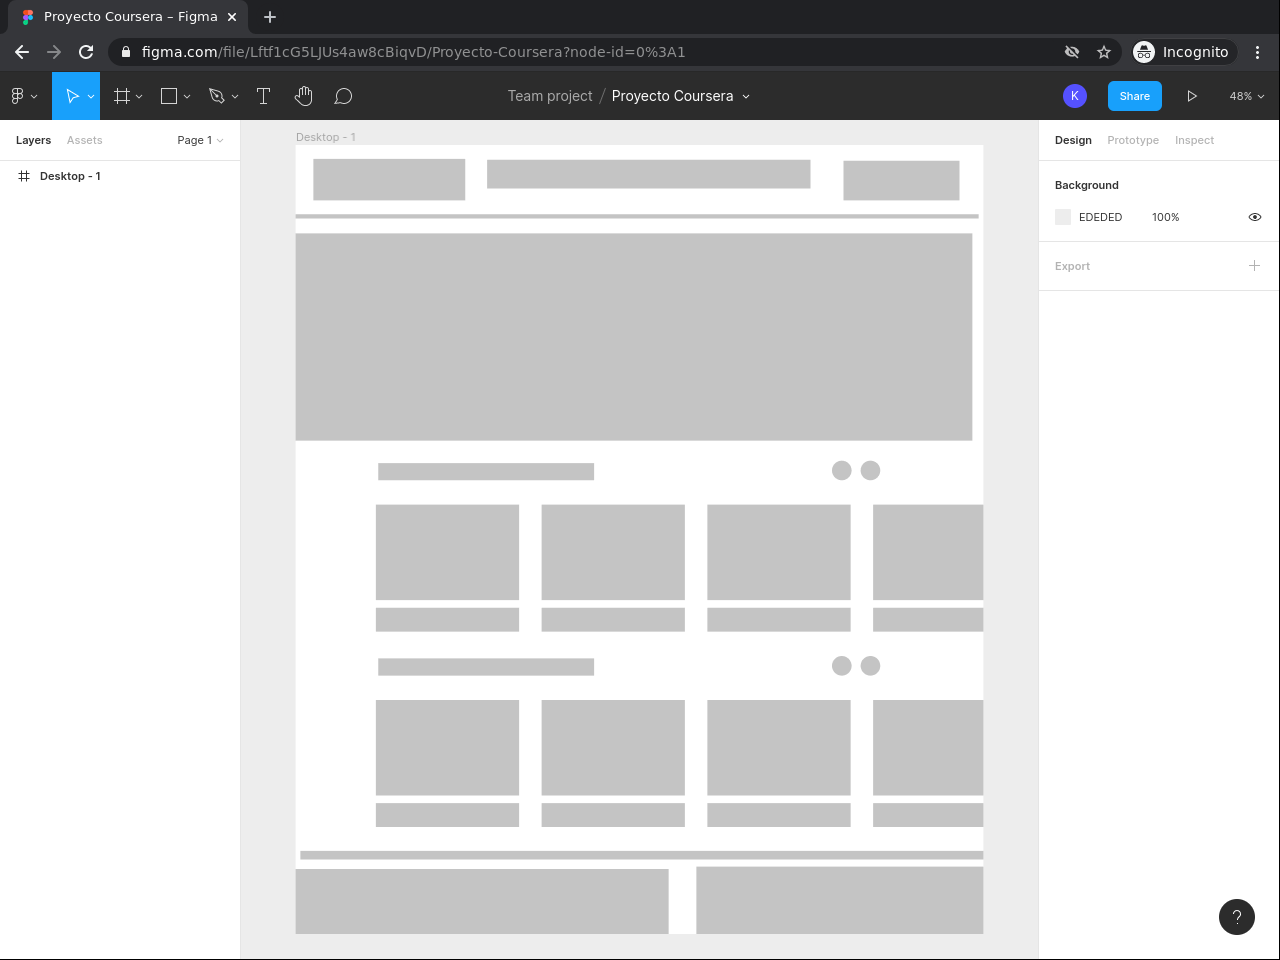Image resolution: width=1280 pixels, height=960 pixels.
Task: Click the background color swatch
Action: click(x=1063, y=217)
